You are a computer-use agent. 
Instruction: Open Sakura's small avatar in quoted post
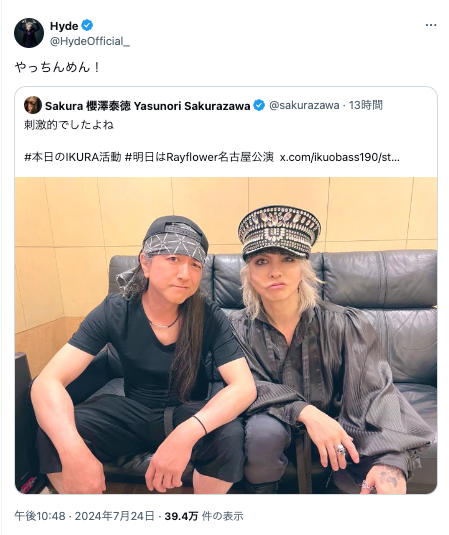(33, 105)
